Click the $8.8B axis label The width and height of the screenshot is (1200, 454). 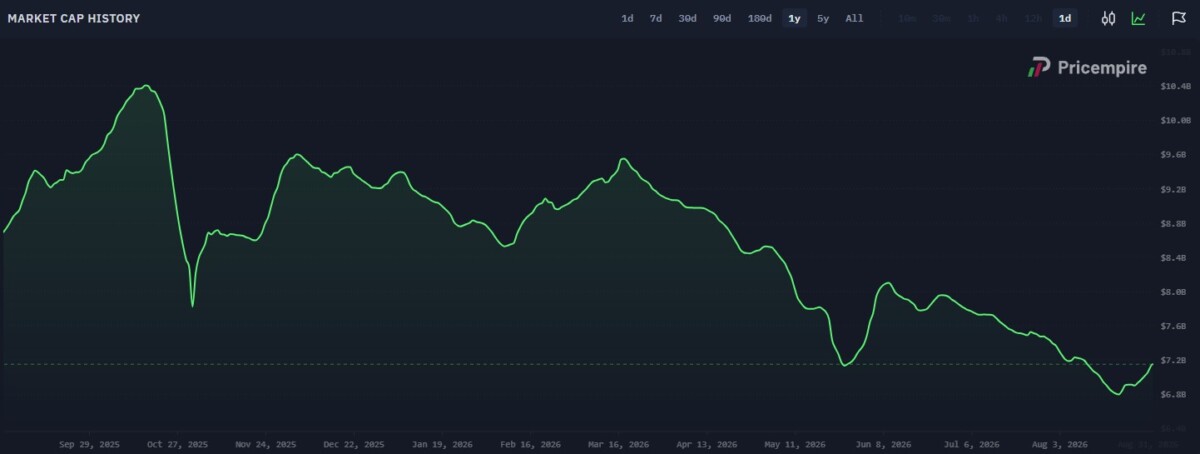coord(1173,223)
